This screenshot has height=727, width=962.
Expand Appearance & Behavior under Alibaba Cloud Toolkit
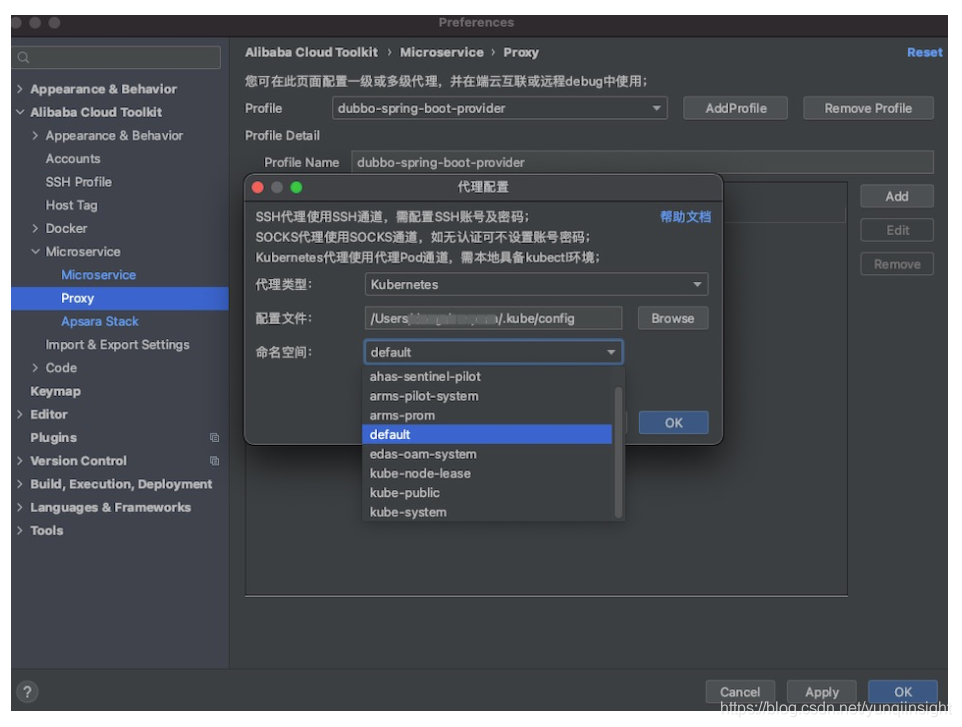coord(35,136)
